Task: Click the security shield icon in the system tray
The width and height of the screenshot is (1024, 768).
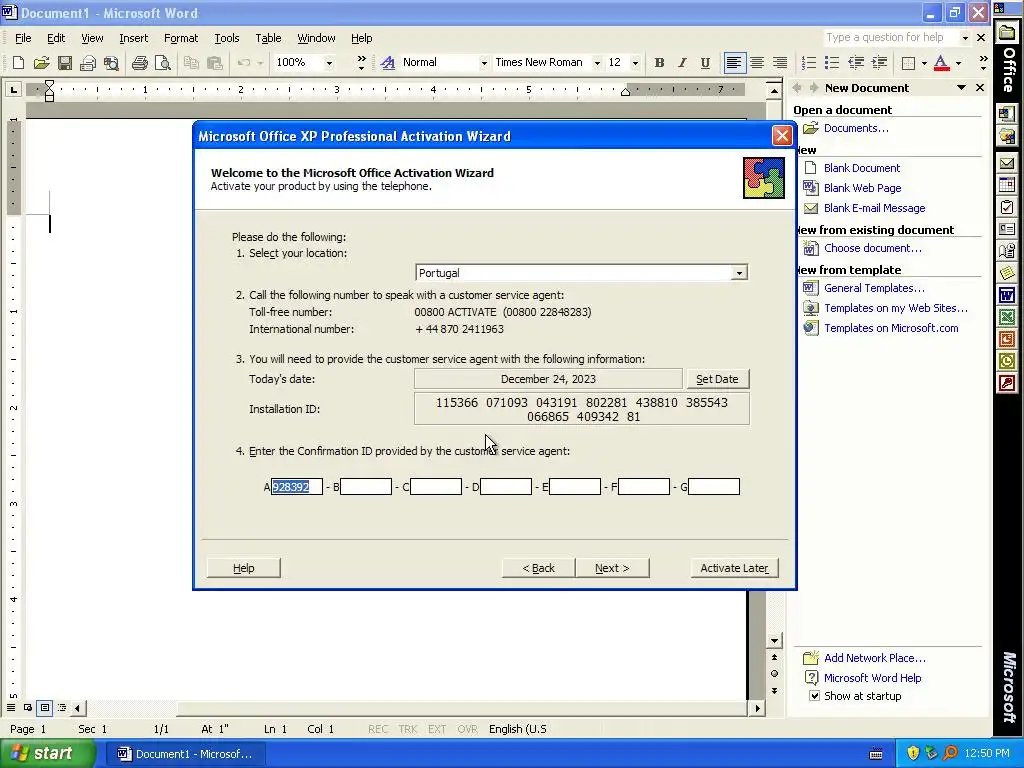Action: click(x=913, y=754)
